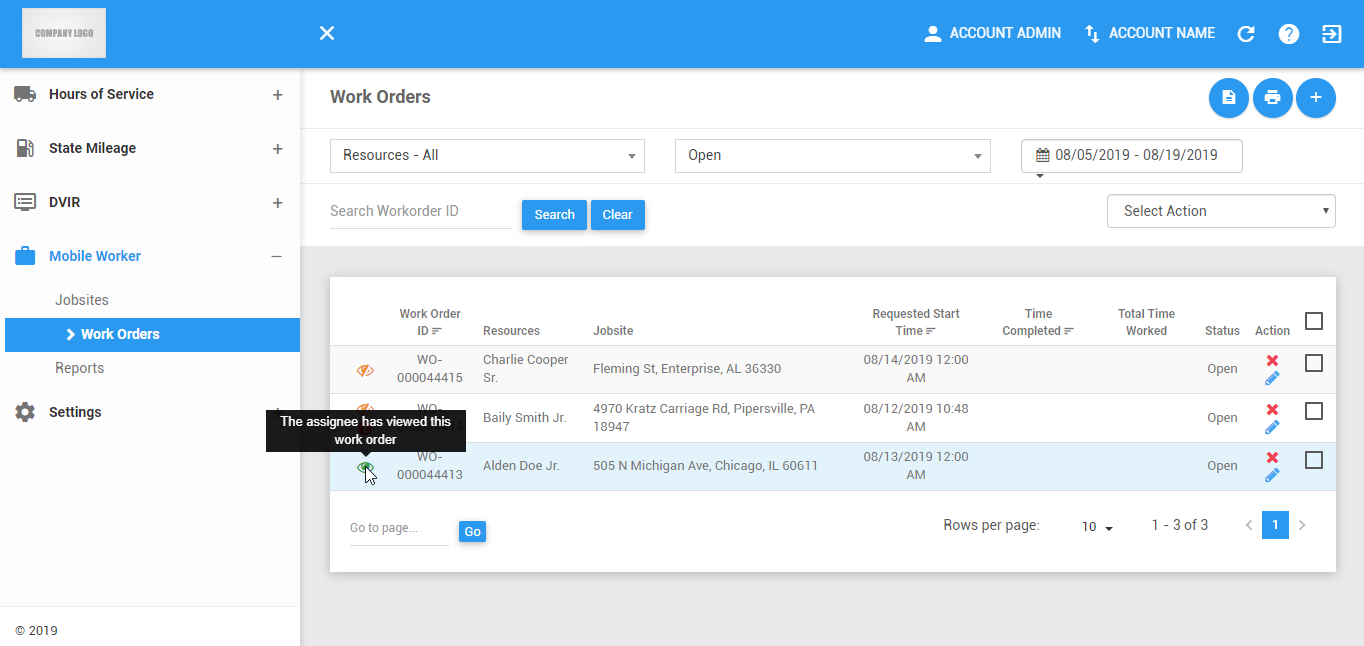This screenshot has width=1364, height=646.
Task: Select Work Orders in sidebar
Action: (x=152, y=334)
